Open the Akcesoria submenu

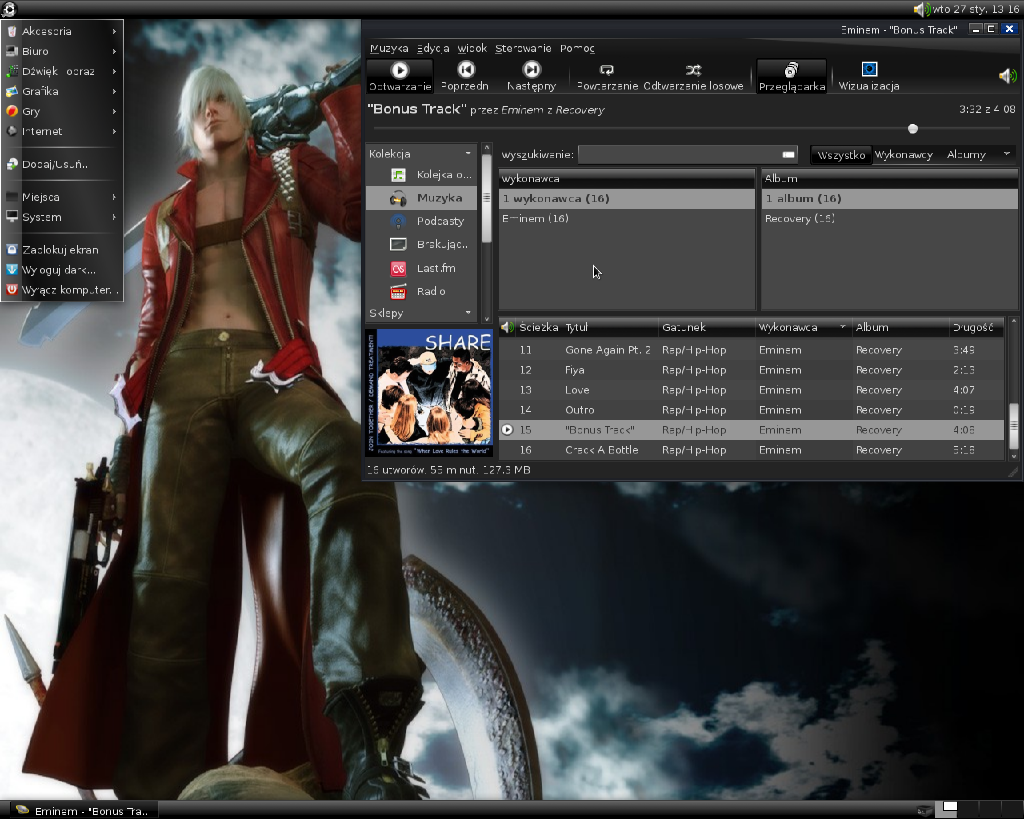coord(62,31)
